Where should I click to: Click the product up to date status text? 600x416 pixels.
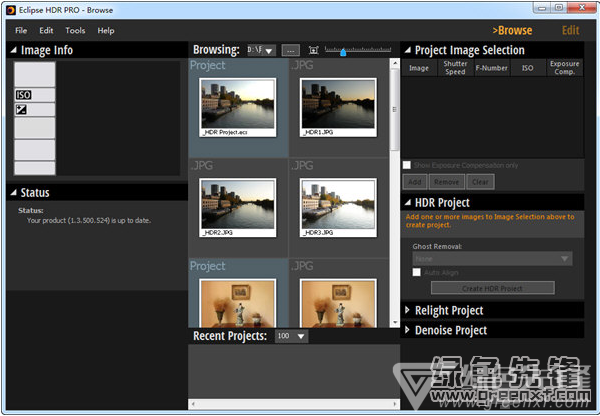tap(89, 220)
